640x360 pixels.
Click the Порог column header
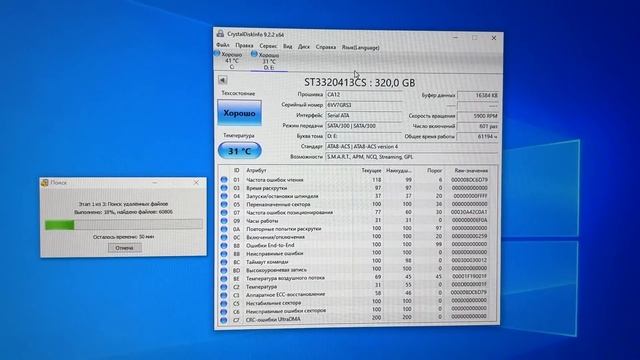click(434, 170)
